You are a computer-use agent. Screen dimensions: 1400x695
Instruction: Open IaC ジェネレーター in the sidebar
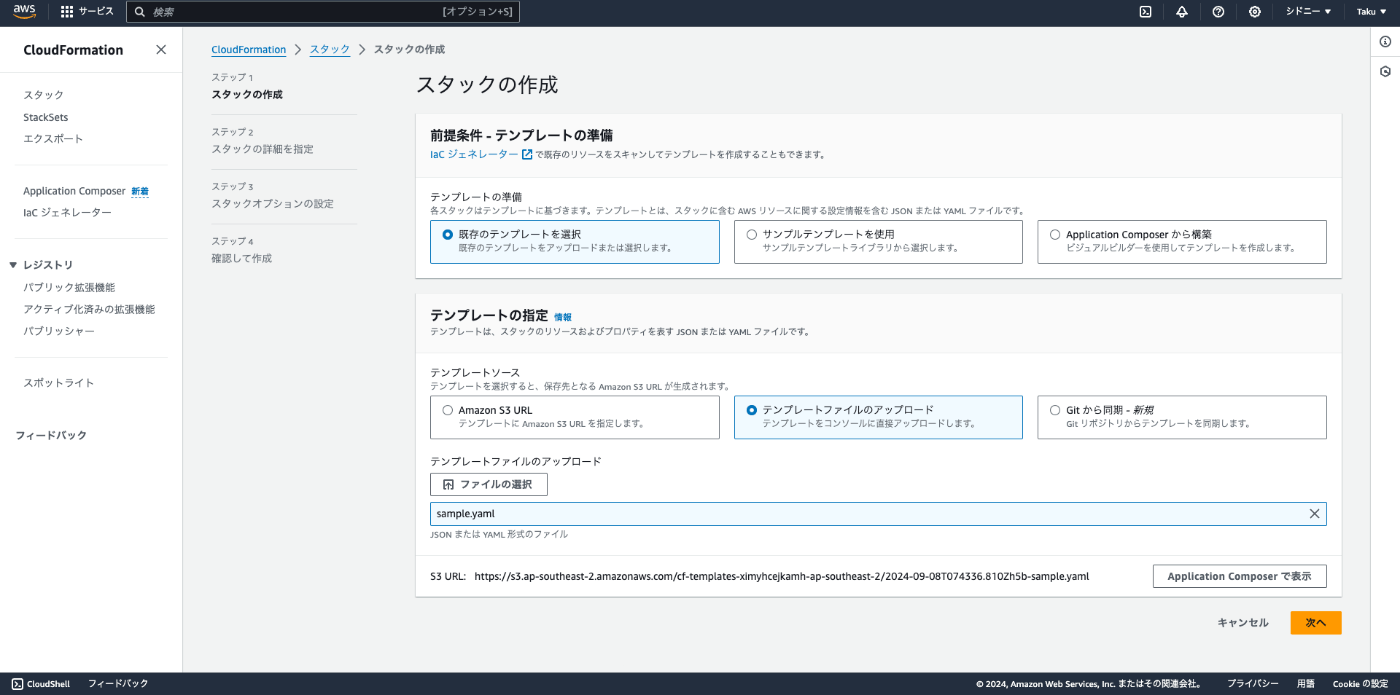point(68,213)
